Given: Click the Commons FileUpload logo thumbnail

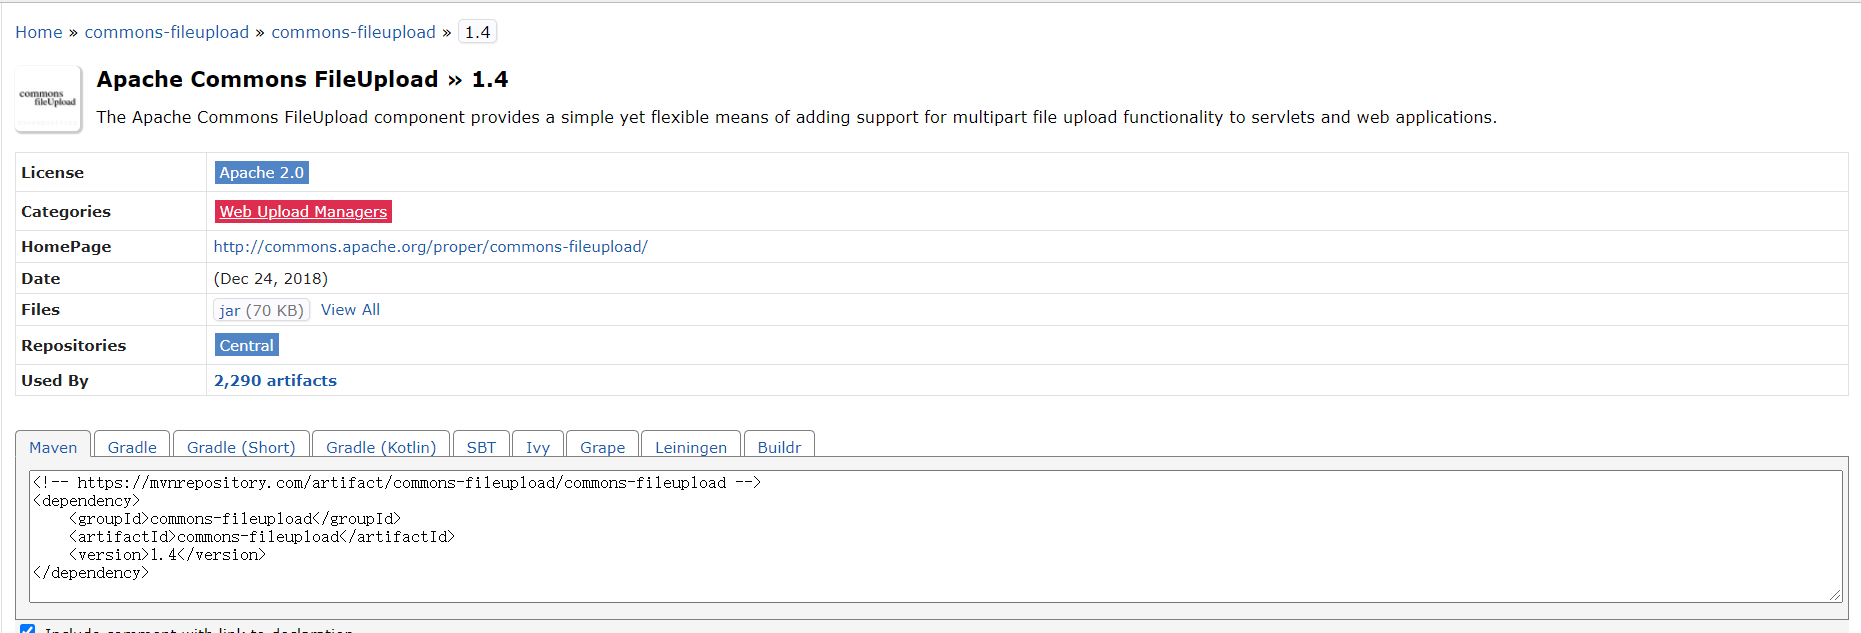Looking at the screenshot, I should tap(48, 99).
